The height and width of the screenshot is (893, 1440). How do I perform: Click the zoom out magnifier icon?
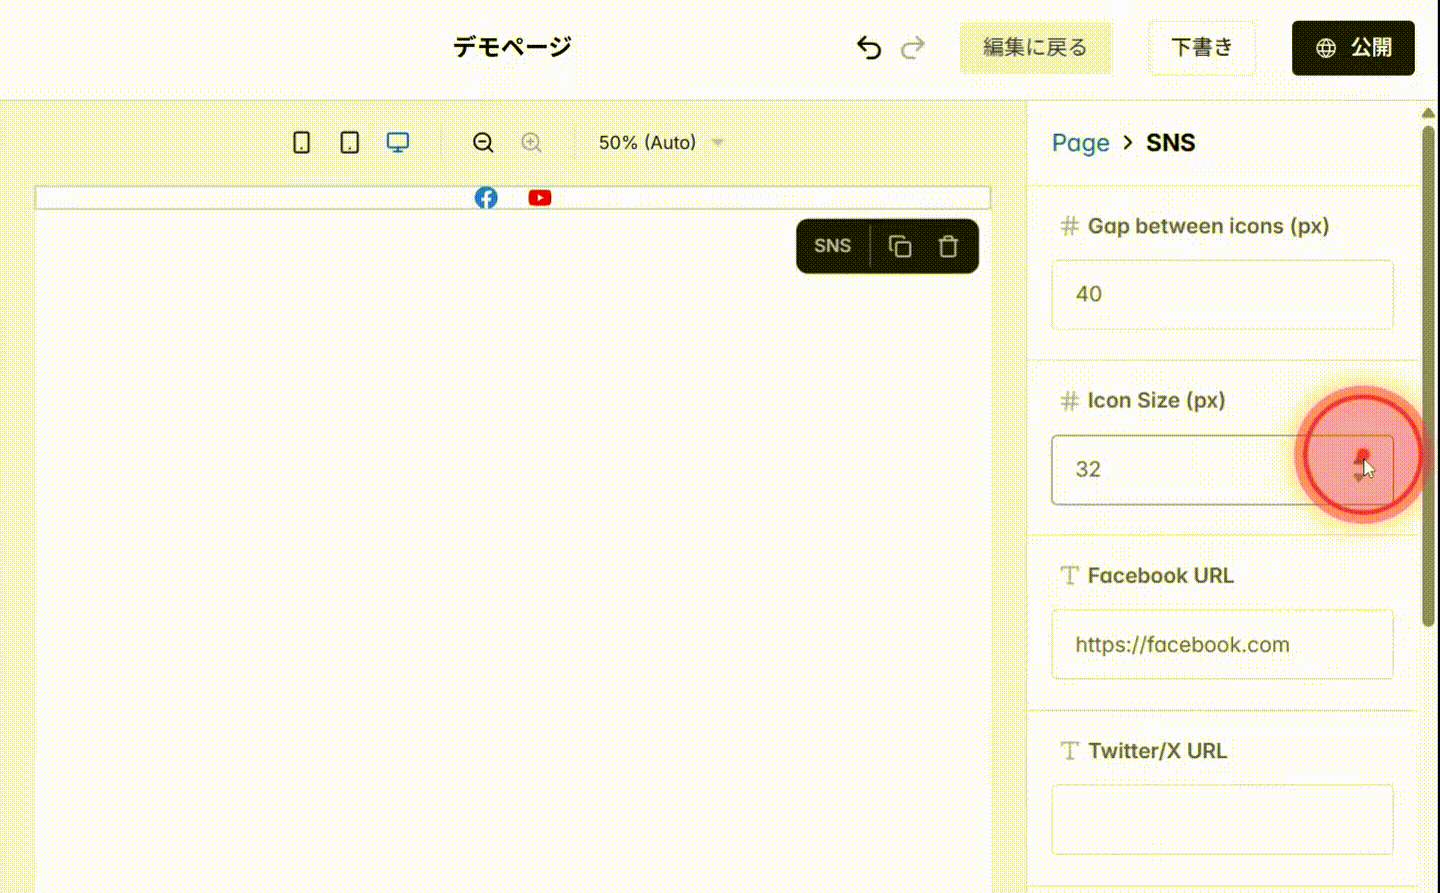tap(482, 142)
